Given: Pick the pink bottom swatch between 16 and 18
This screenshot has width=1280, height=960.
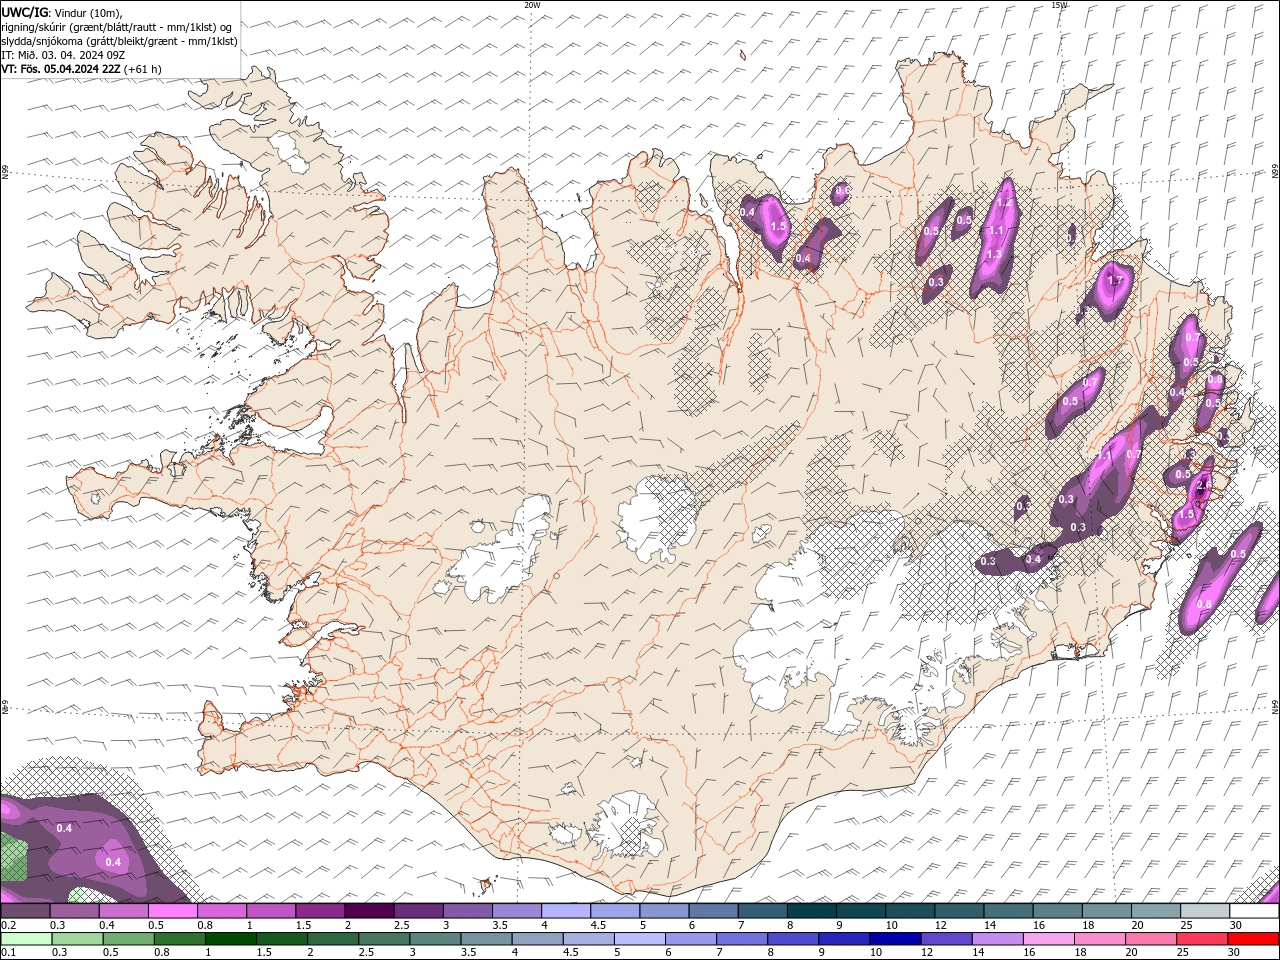Looking at the screenshot, I should (1049, 939).
